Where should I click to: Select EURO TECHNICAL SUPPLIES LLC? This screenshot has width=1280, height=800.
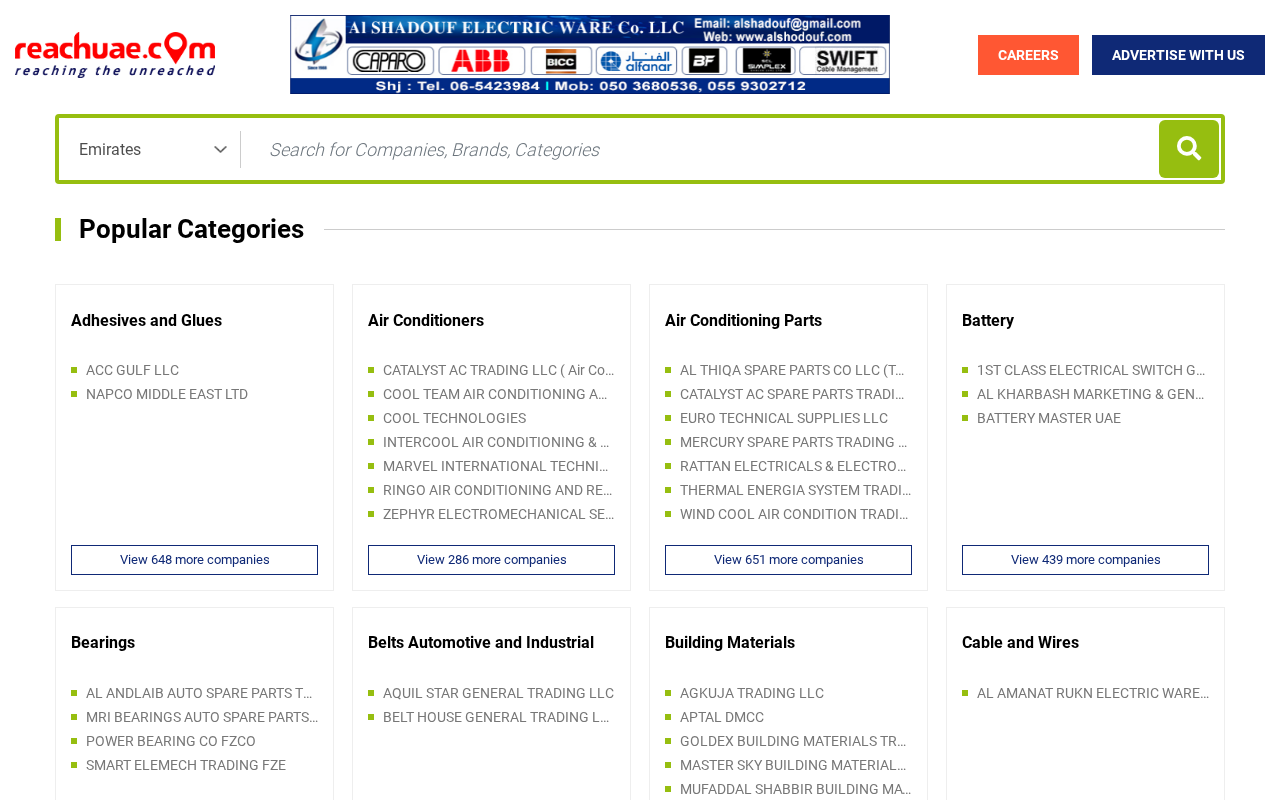(784, 418)
